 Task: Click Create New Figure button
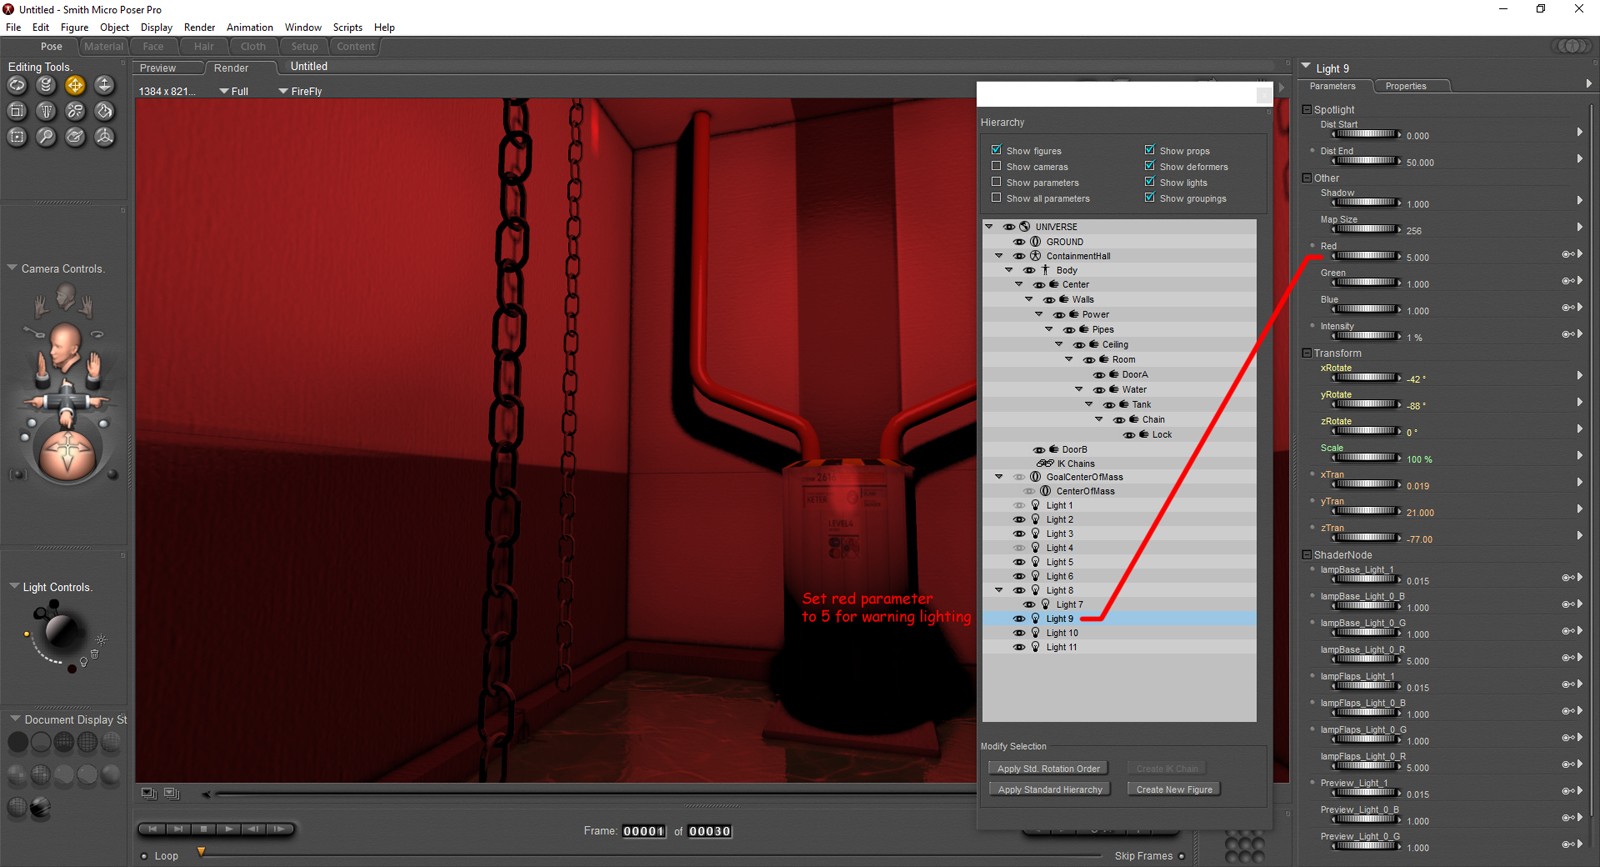(1174, 789)
